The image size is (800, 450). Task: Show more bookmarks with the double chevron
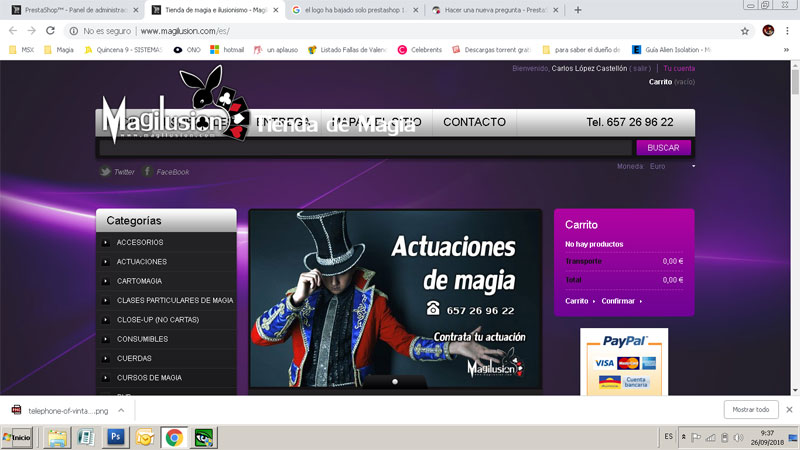786,49
